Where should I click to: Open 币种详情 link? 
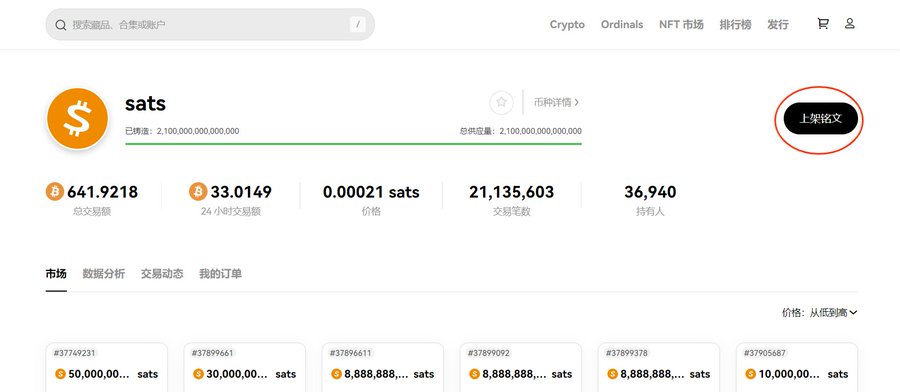(x=556, y=103)
